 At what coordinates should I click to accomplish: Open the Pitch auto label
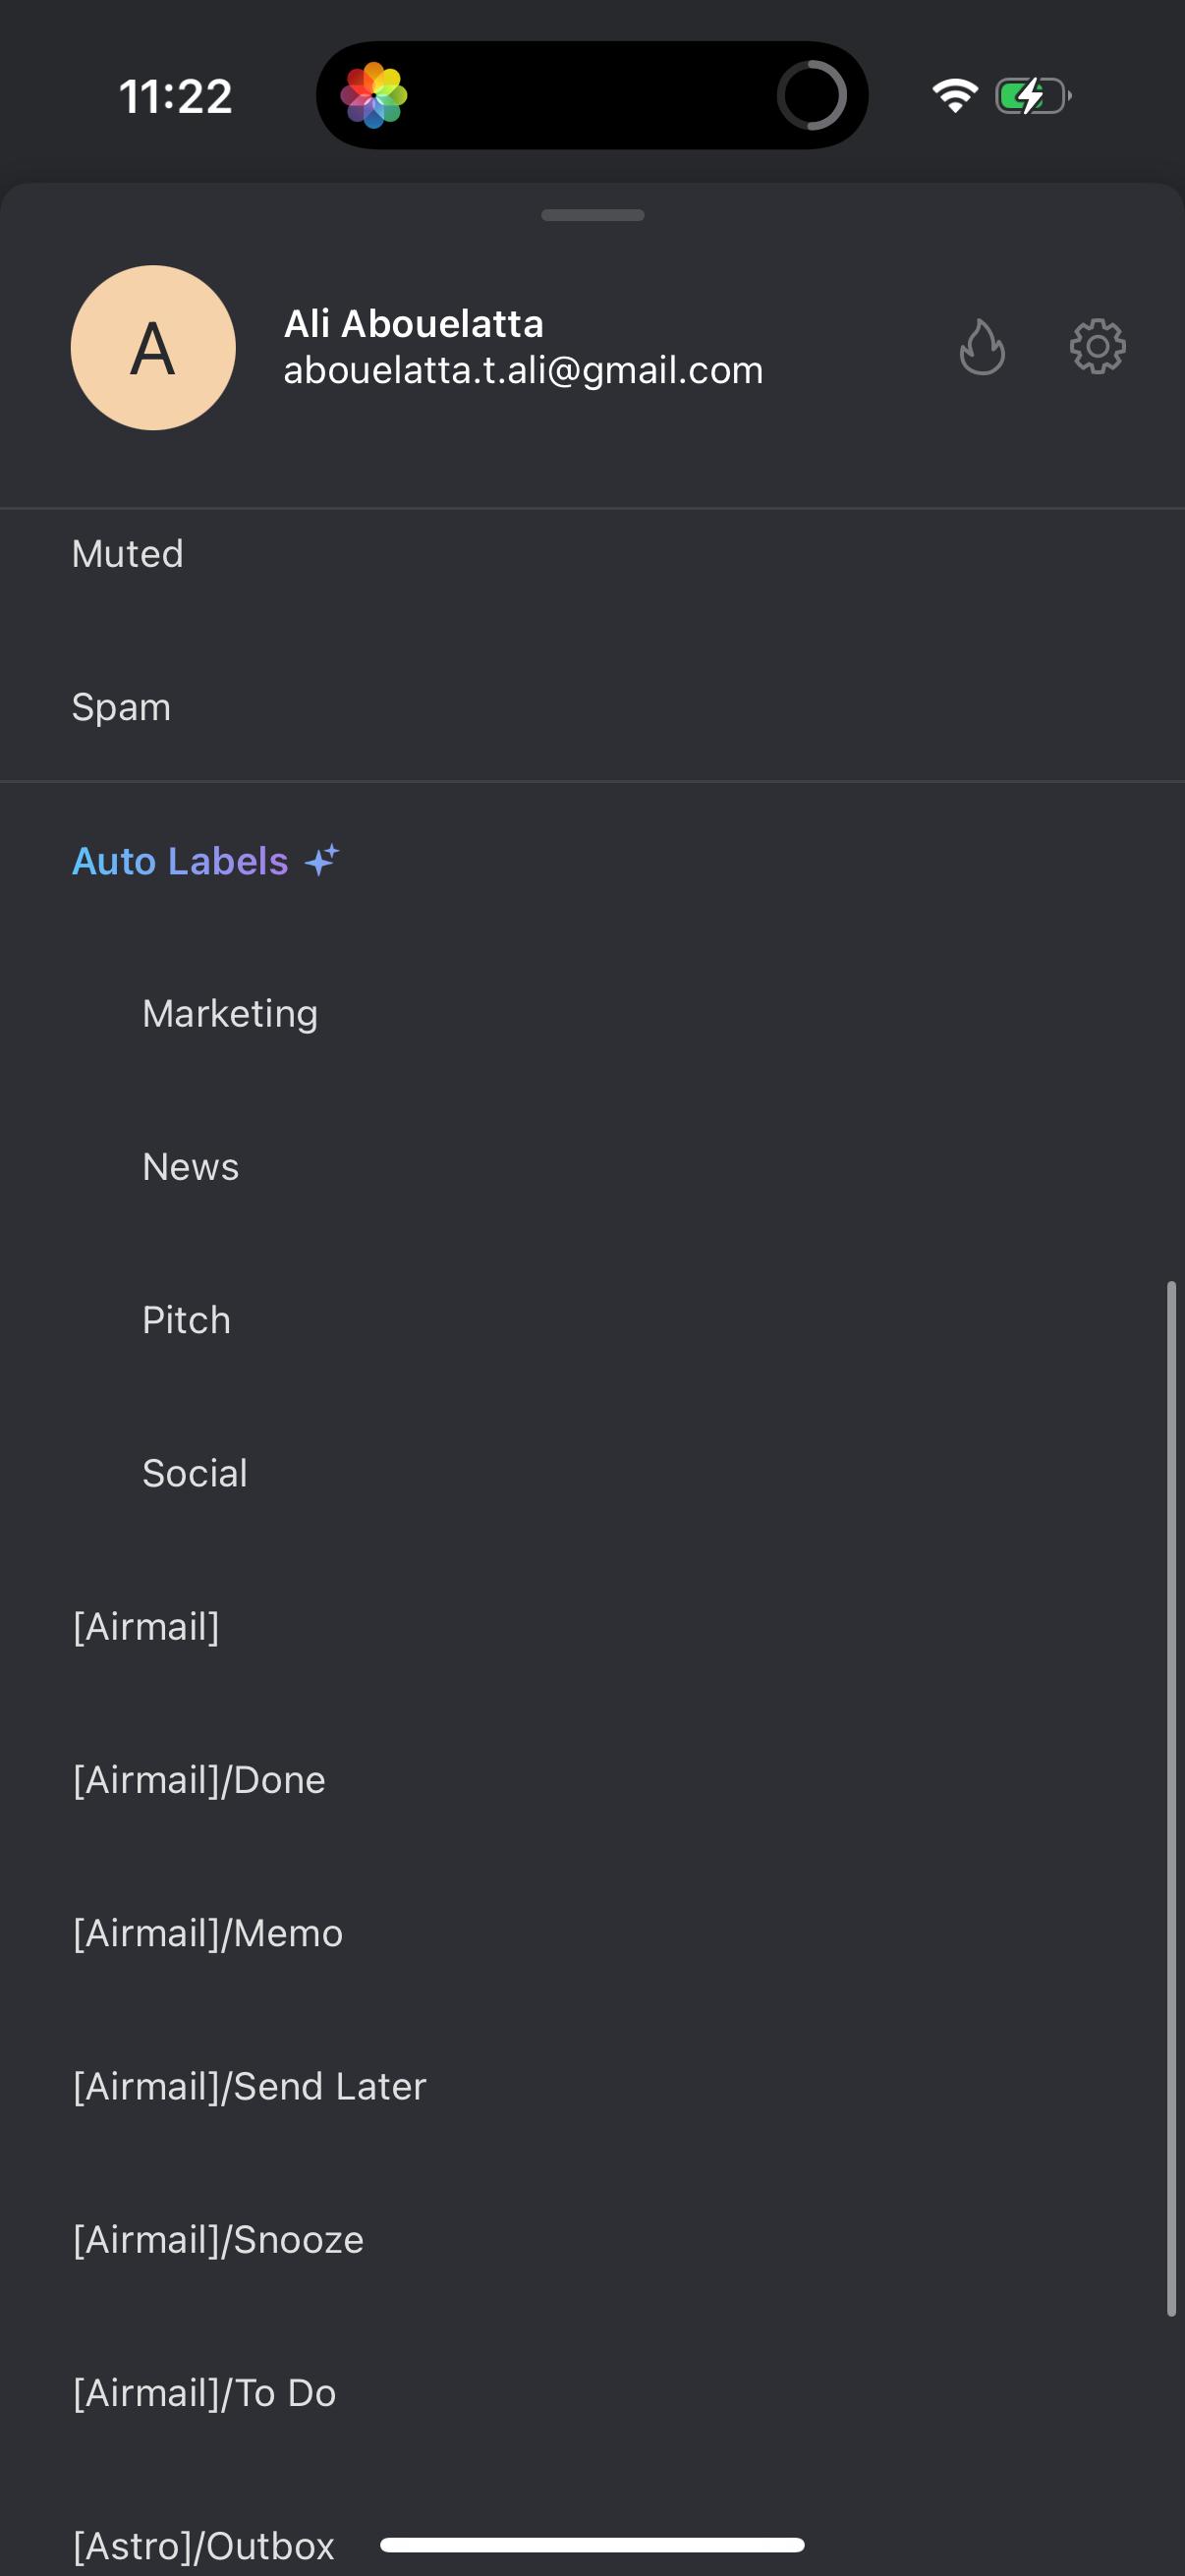[187, 1320]
